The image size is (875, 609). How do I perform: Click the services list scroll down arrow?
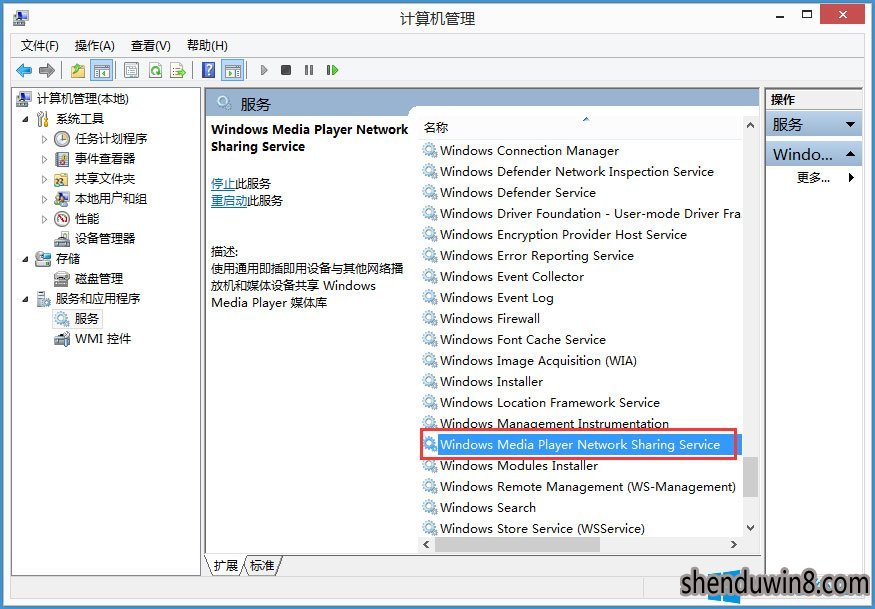[x=751, y=528]
